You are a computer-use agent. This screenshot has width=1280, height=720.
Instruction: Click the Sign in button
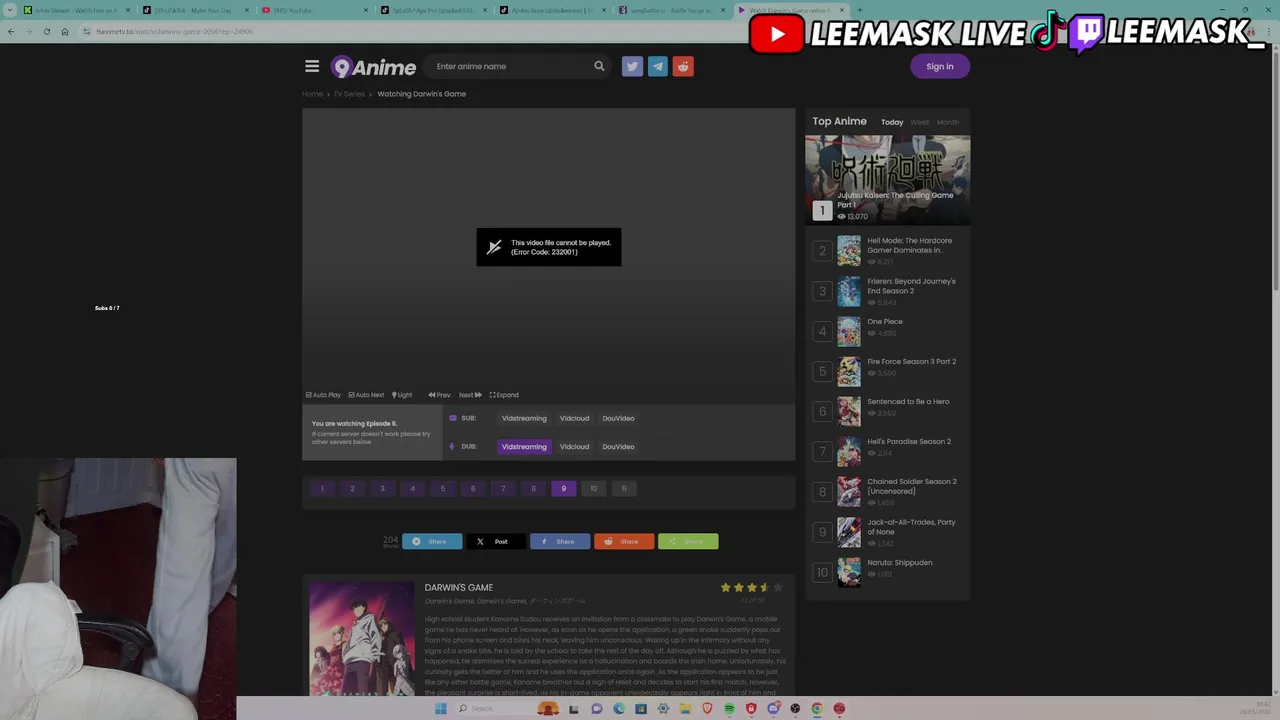point(940,66)
